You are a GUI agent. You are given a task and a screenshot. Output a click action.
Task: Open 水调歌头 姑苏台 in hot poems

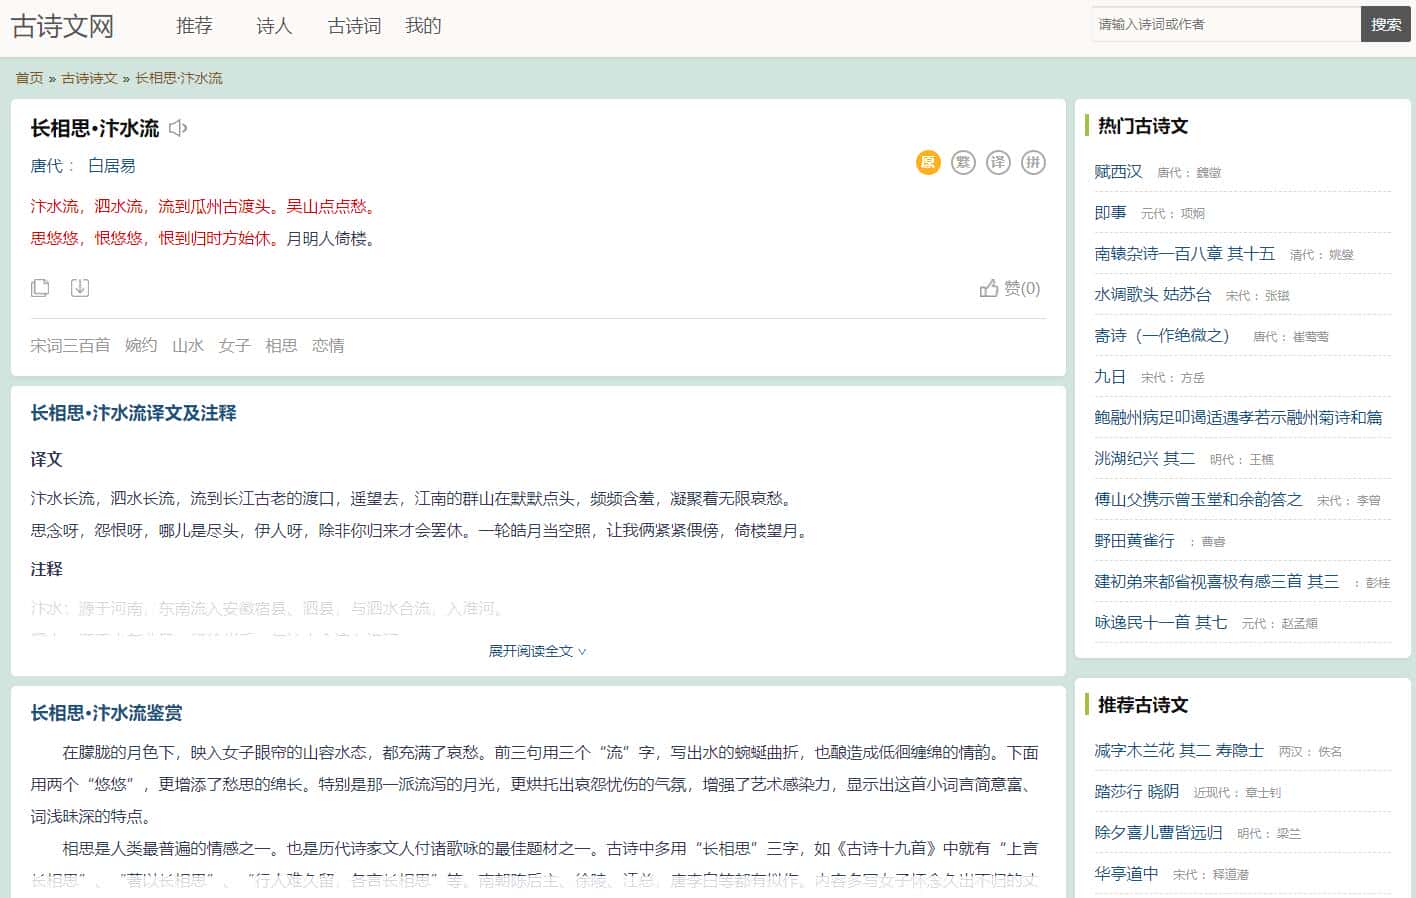coord(1152,295)
